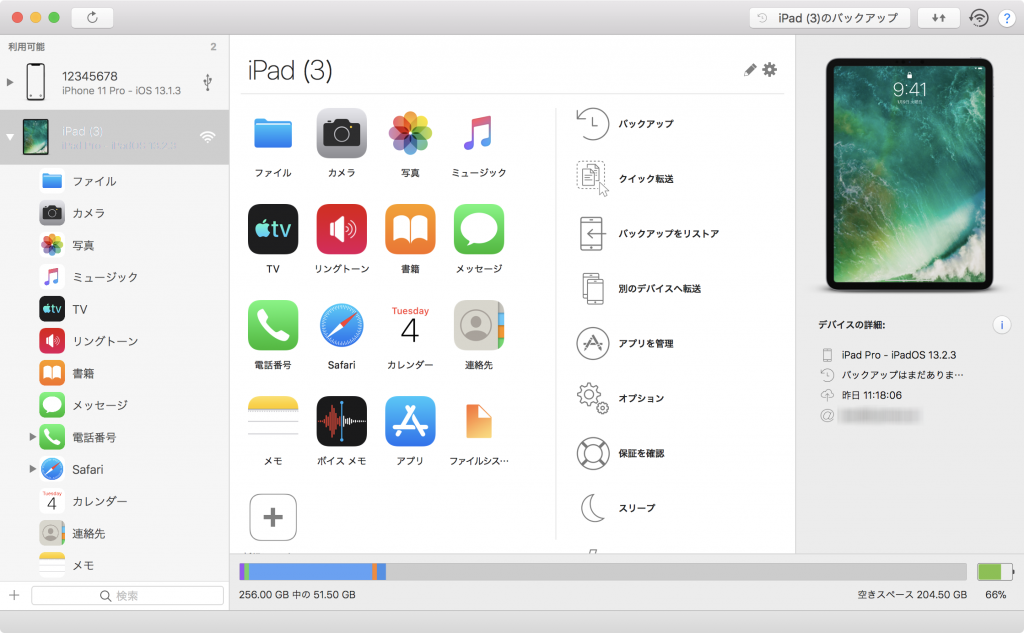Put the device to スリープ

click(x=616, y=508)
